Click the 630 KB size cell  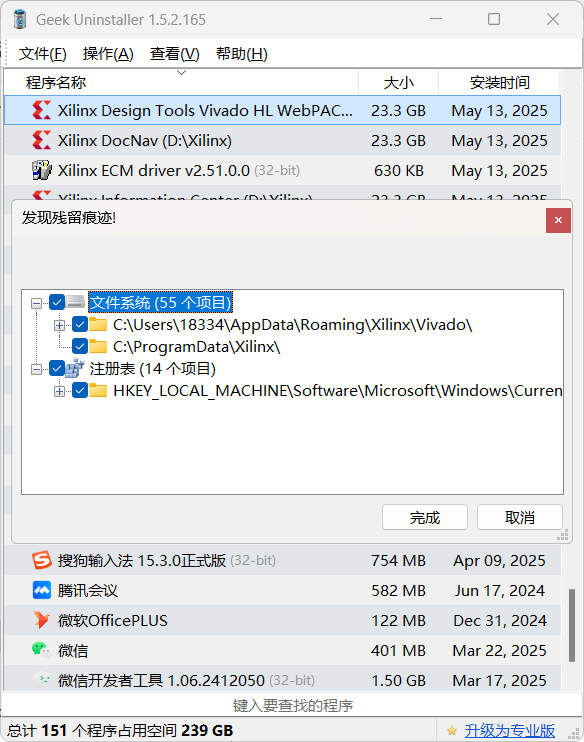[x=398, y=170]
